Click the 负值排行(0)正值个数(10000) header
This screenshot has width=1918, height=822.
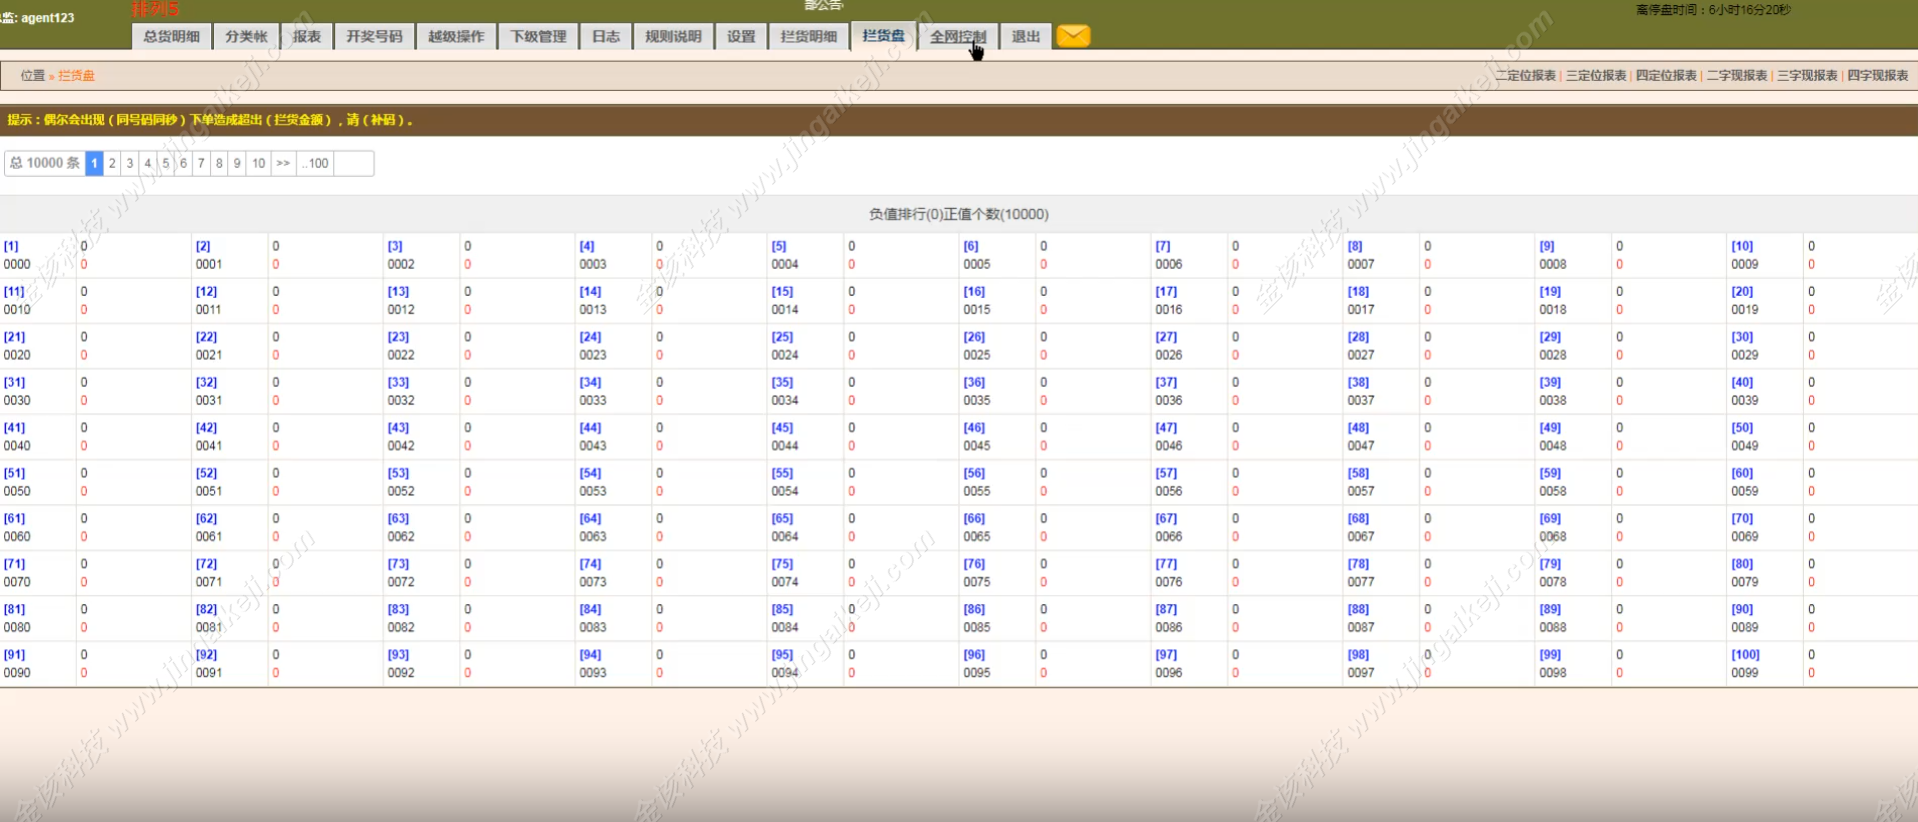[958, 214]
